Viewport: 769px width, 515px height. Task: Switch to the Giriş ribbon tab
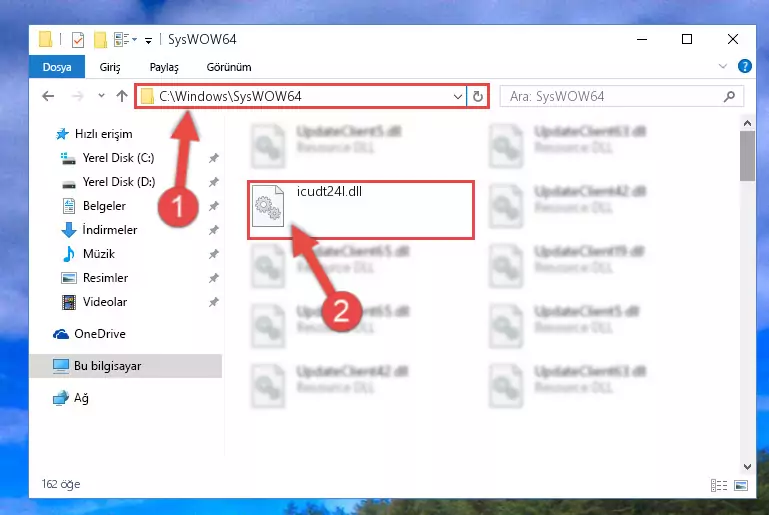coord(110,67)
